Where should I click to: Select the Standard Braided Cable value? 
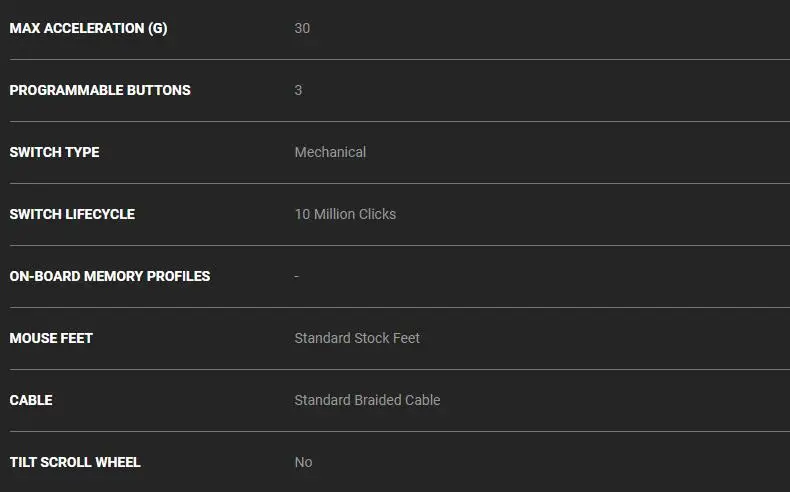coord(367,400)
